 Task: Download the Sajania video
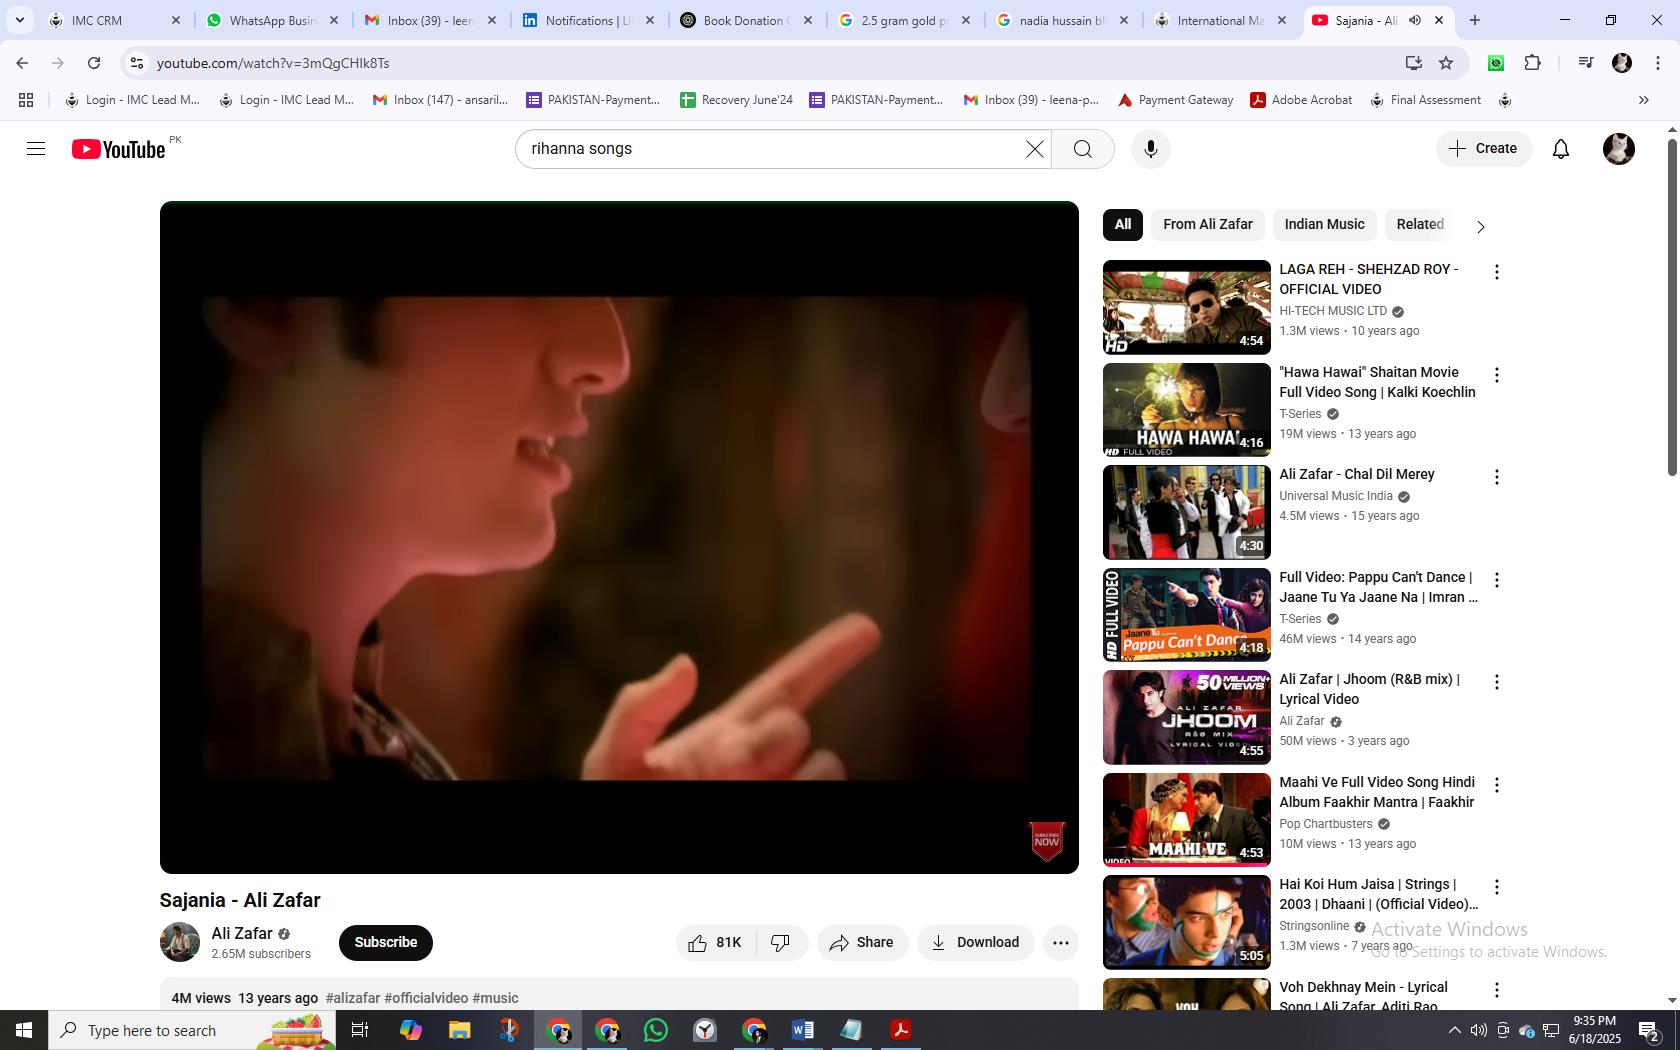click(976, 943)
